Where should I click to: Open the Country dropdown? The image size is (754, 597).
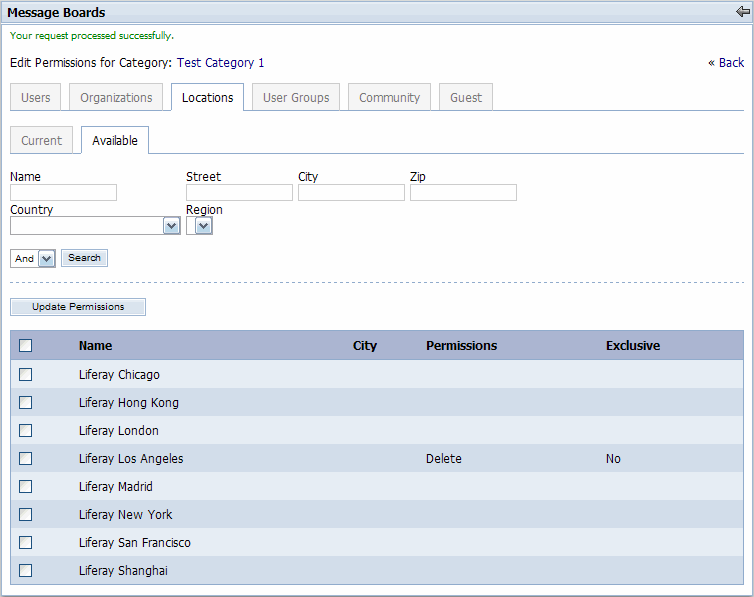coord(95,227)
